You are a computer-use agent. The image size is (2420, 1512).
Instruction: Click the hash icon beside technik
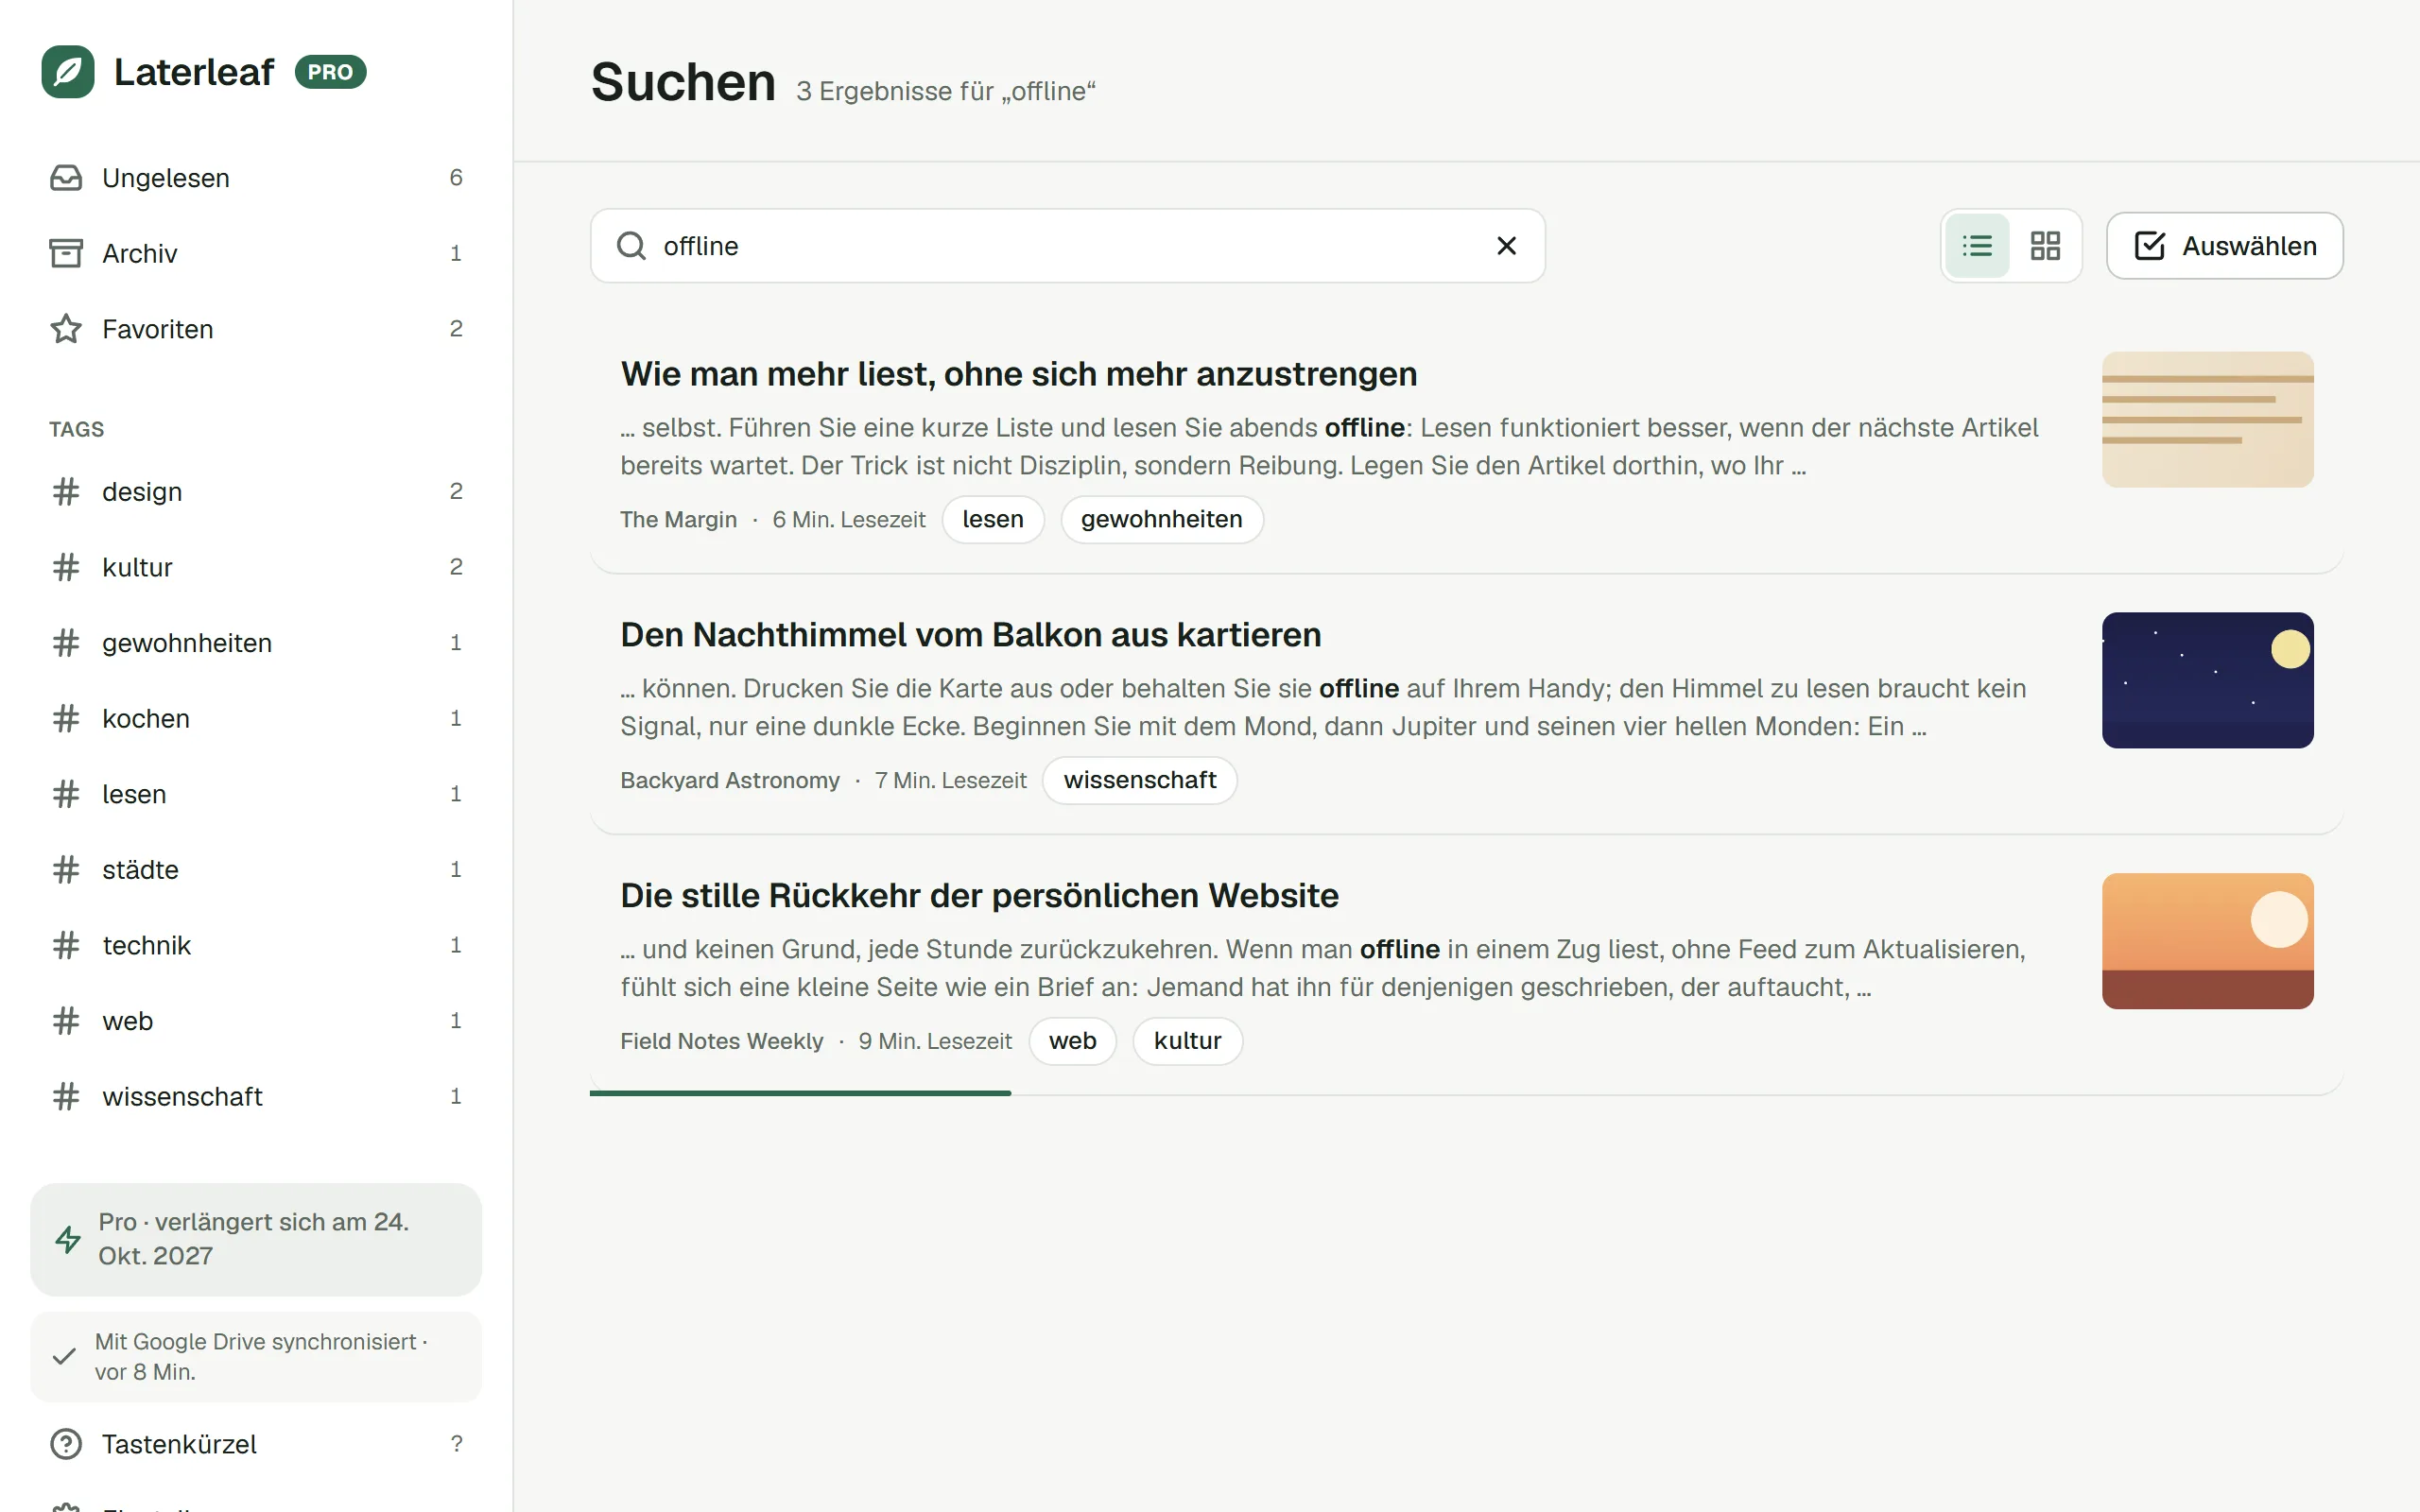[66, 945]
